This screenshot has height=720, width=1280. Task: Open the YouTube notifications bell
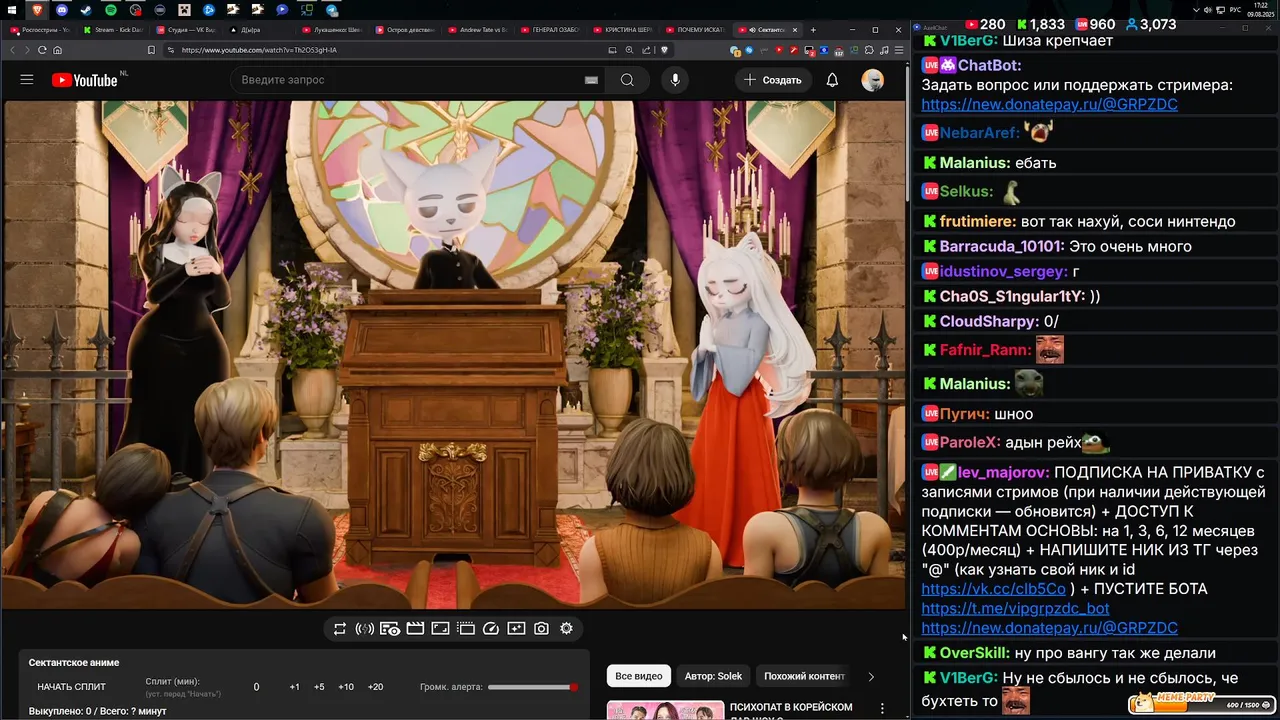pyautogui.click(x=832, y=80)
